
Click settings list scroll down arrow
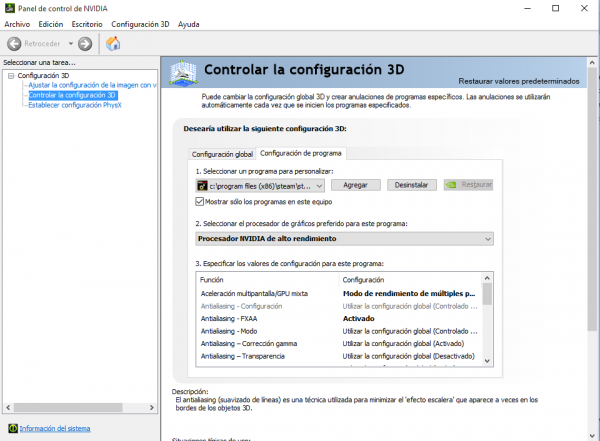[x=487, y=361]
